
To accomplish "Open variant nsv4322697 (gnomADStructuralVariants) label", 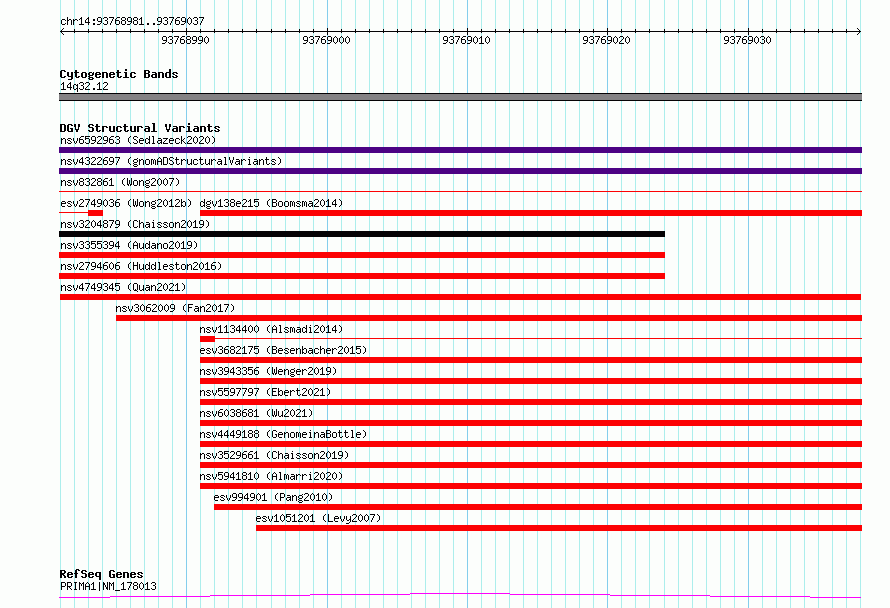I will click(171, 161).
